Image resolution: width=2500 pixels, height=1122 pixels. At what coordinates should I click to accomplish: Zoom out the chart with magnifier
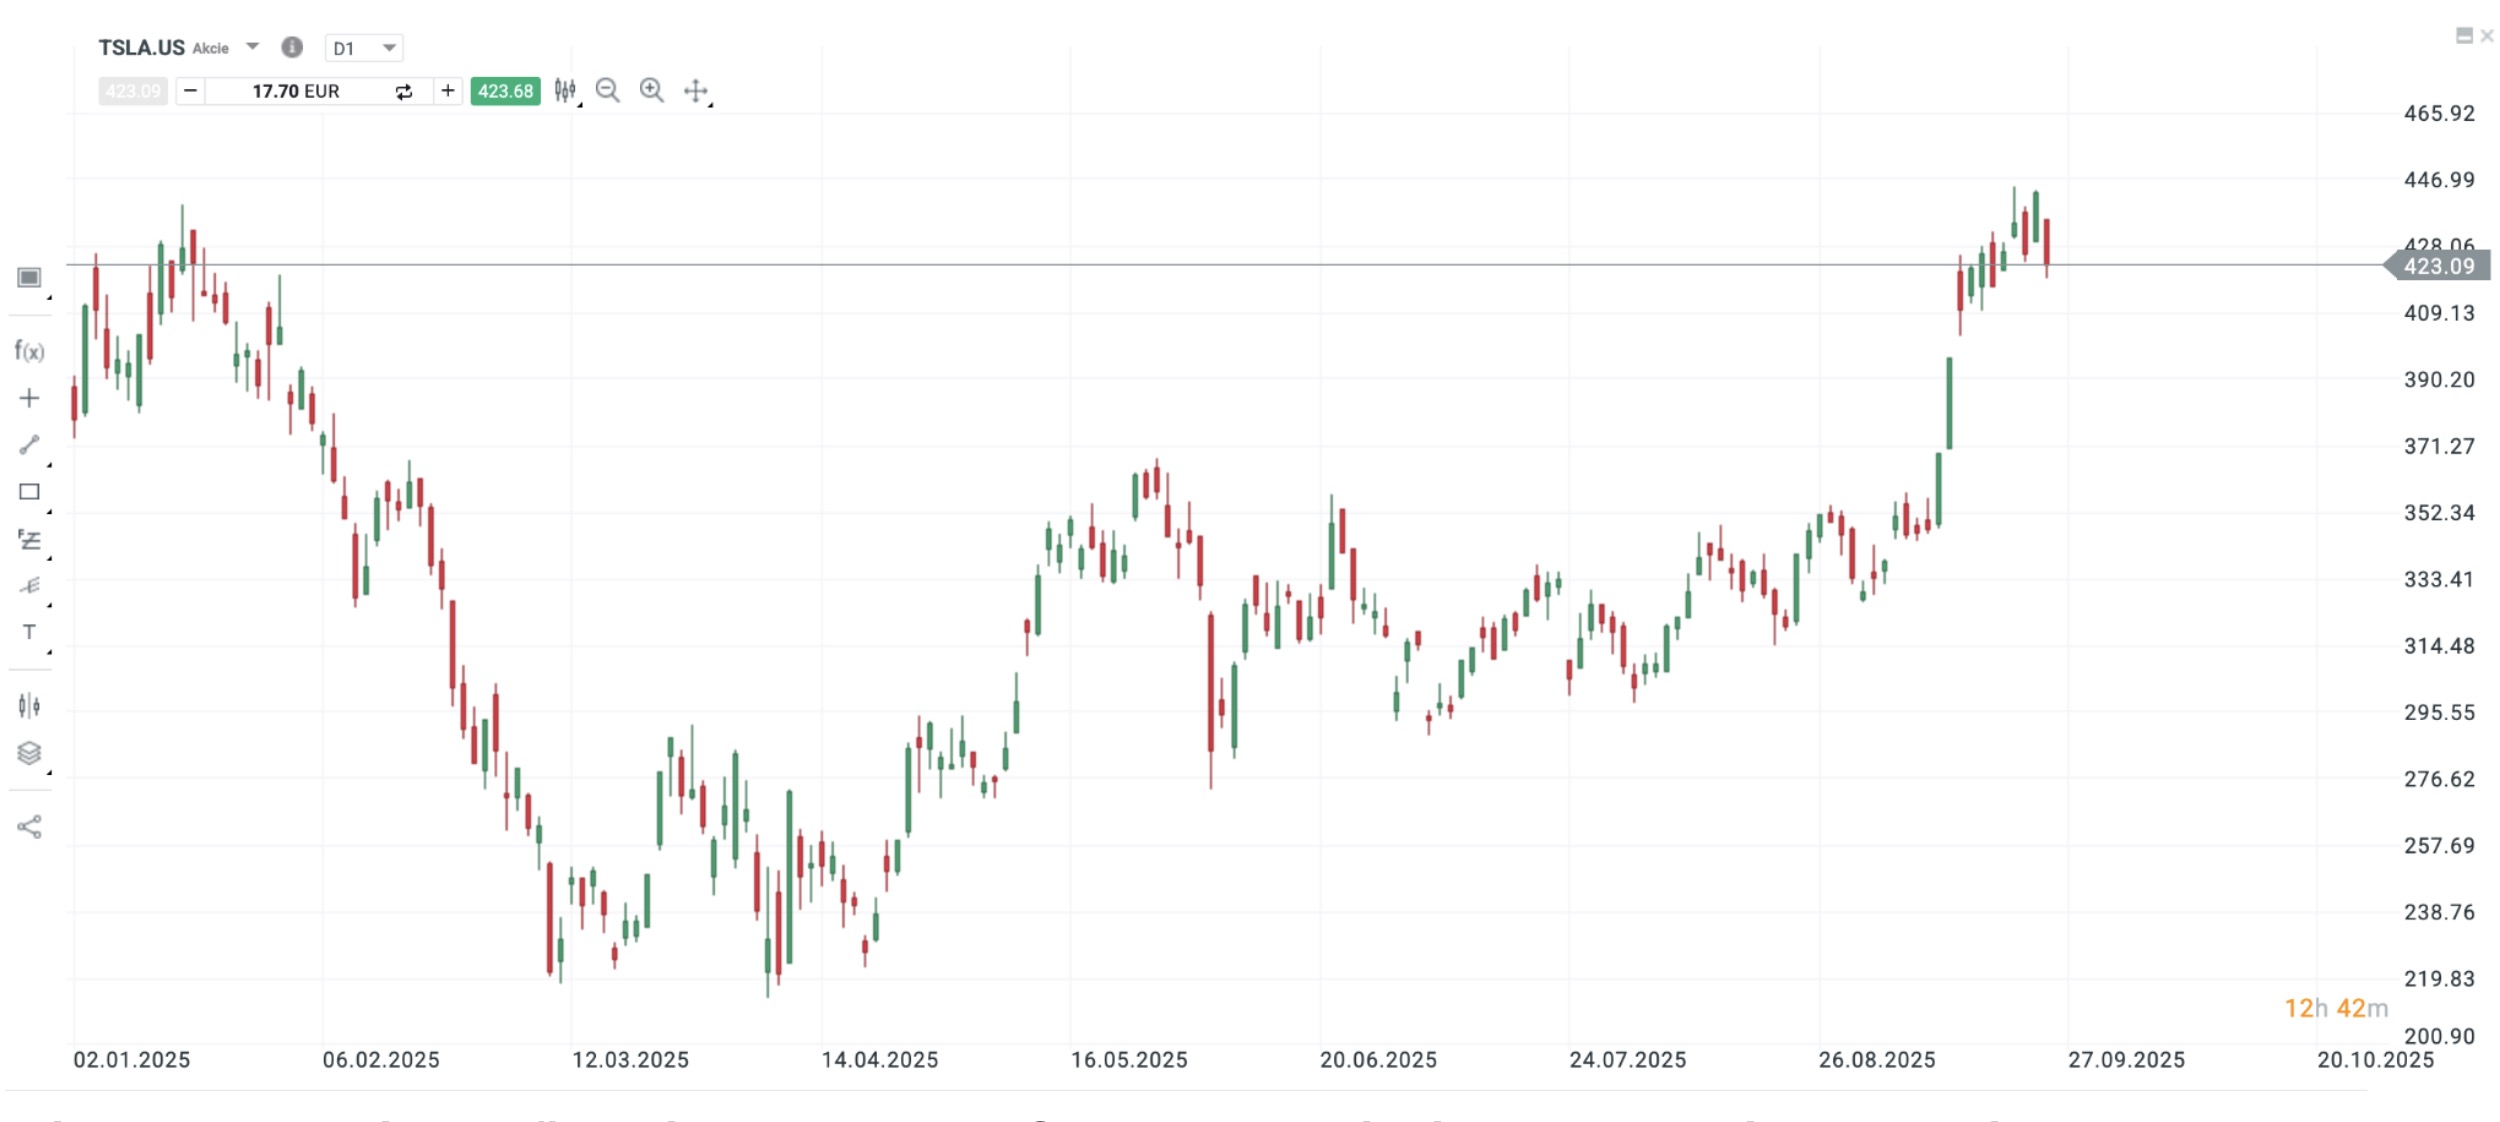(x=607, y=91)
